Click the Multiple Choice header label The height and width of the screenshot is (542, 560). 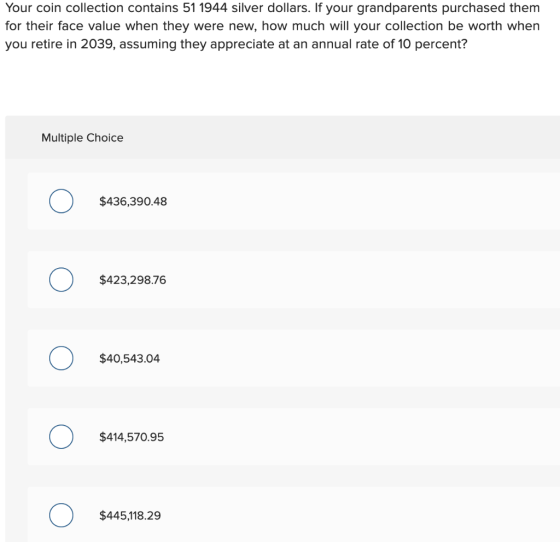(82, 138)
